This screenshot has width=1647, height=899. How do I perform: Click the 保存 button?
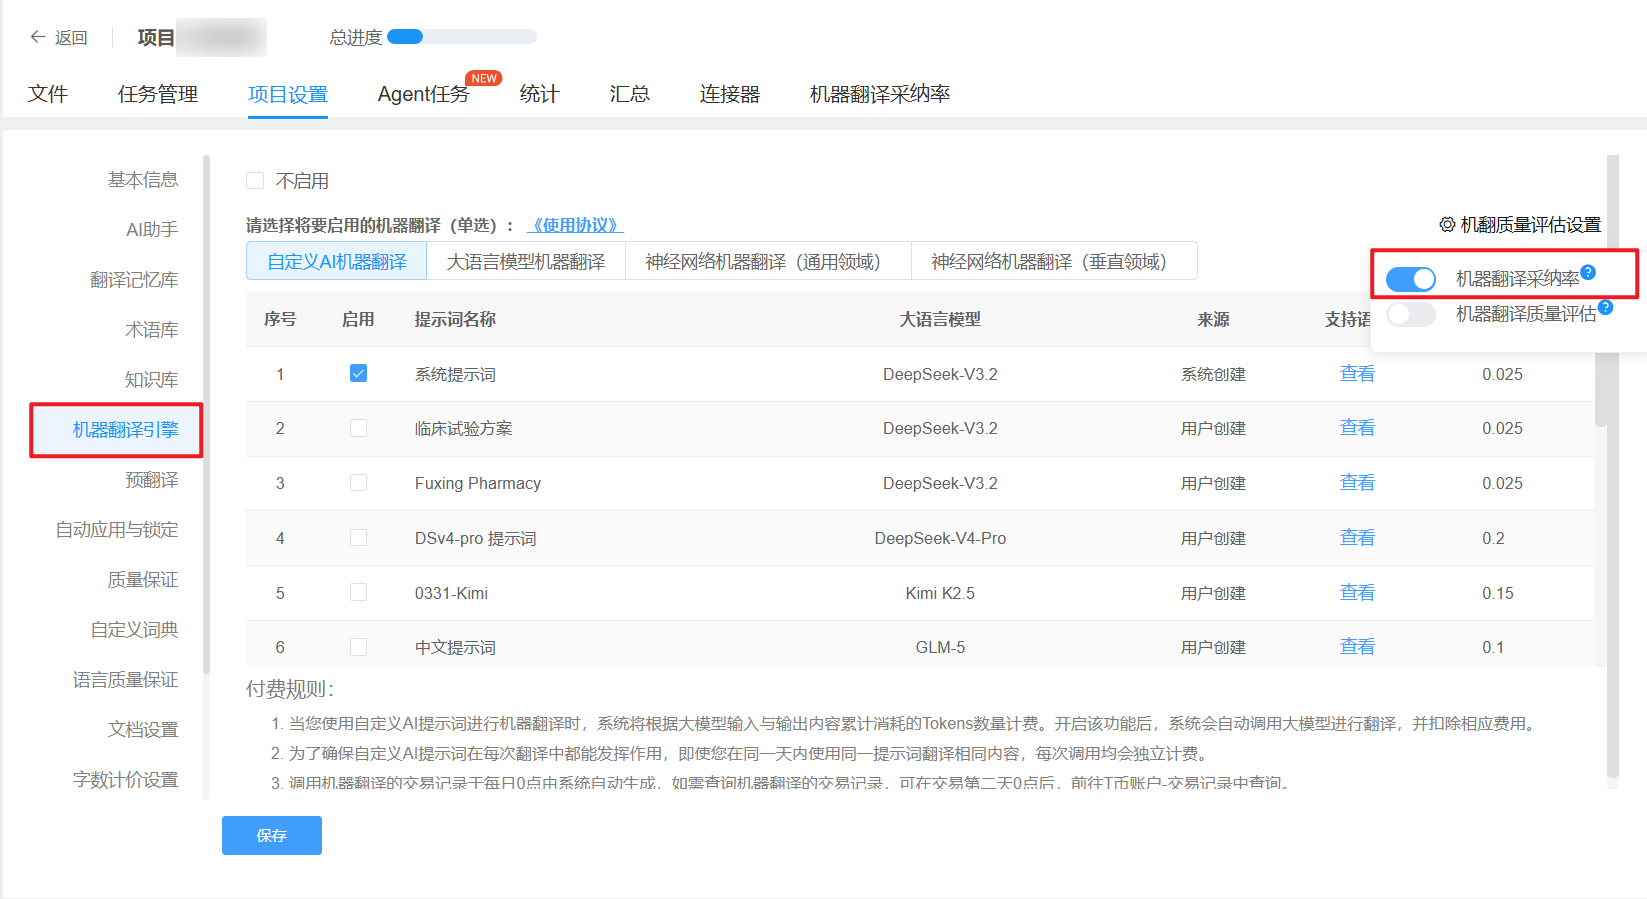click(272, 835)
